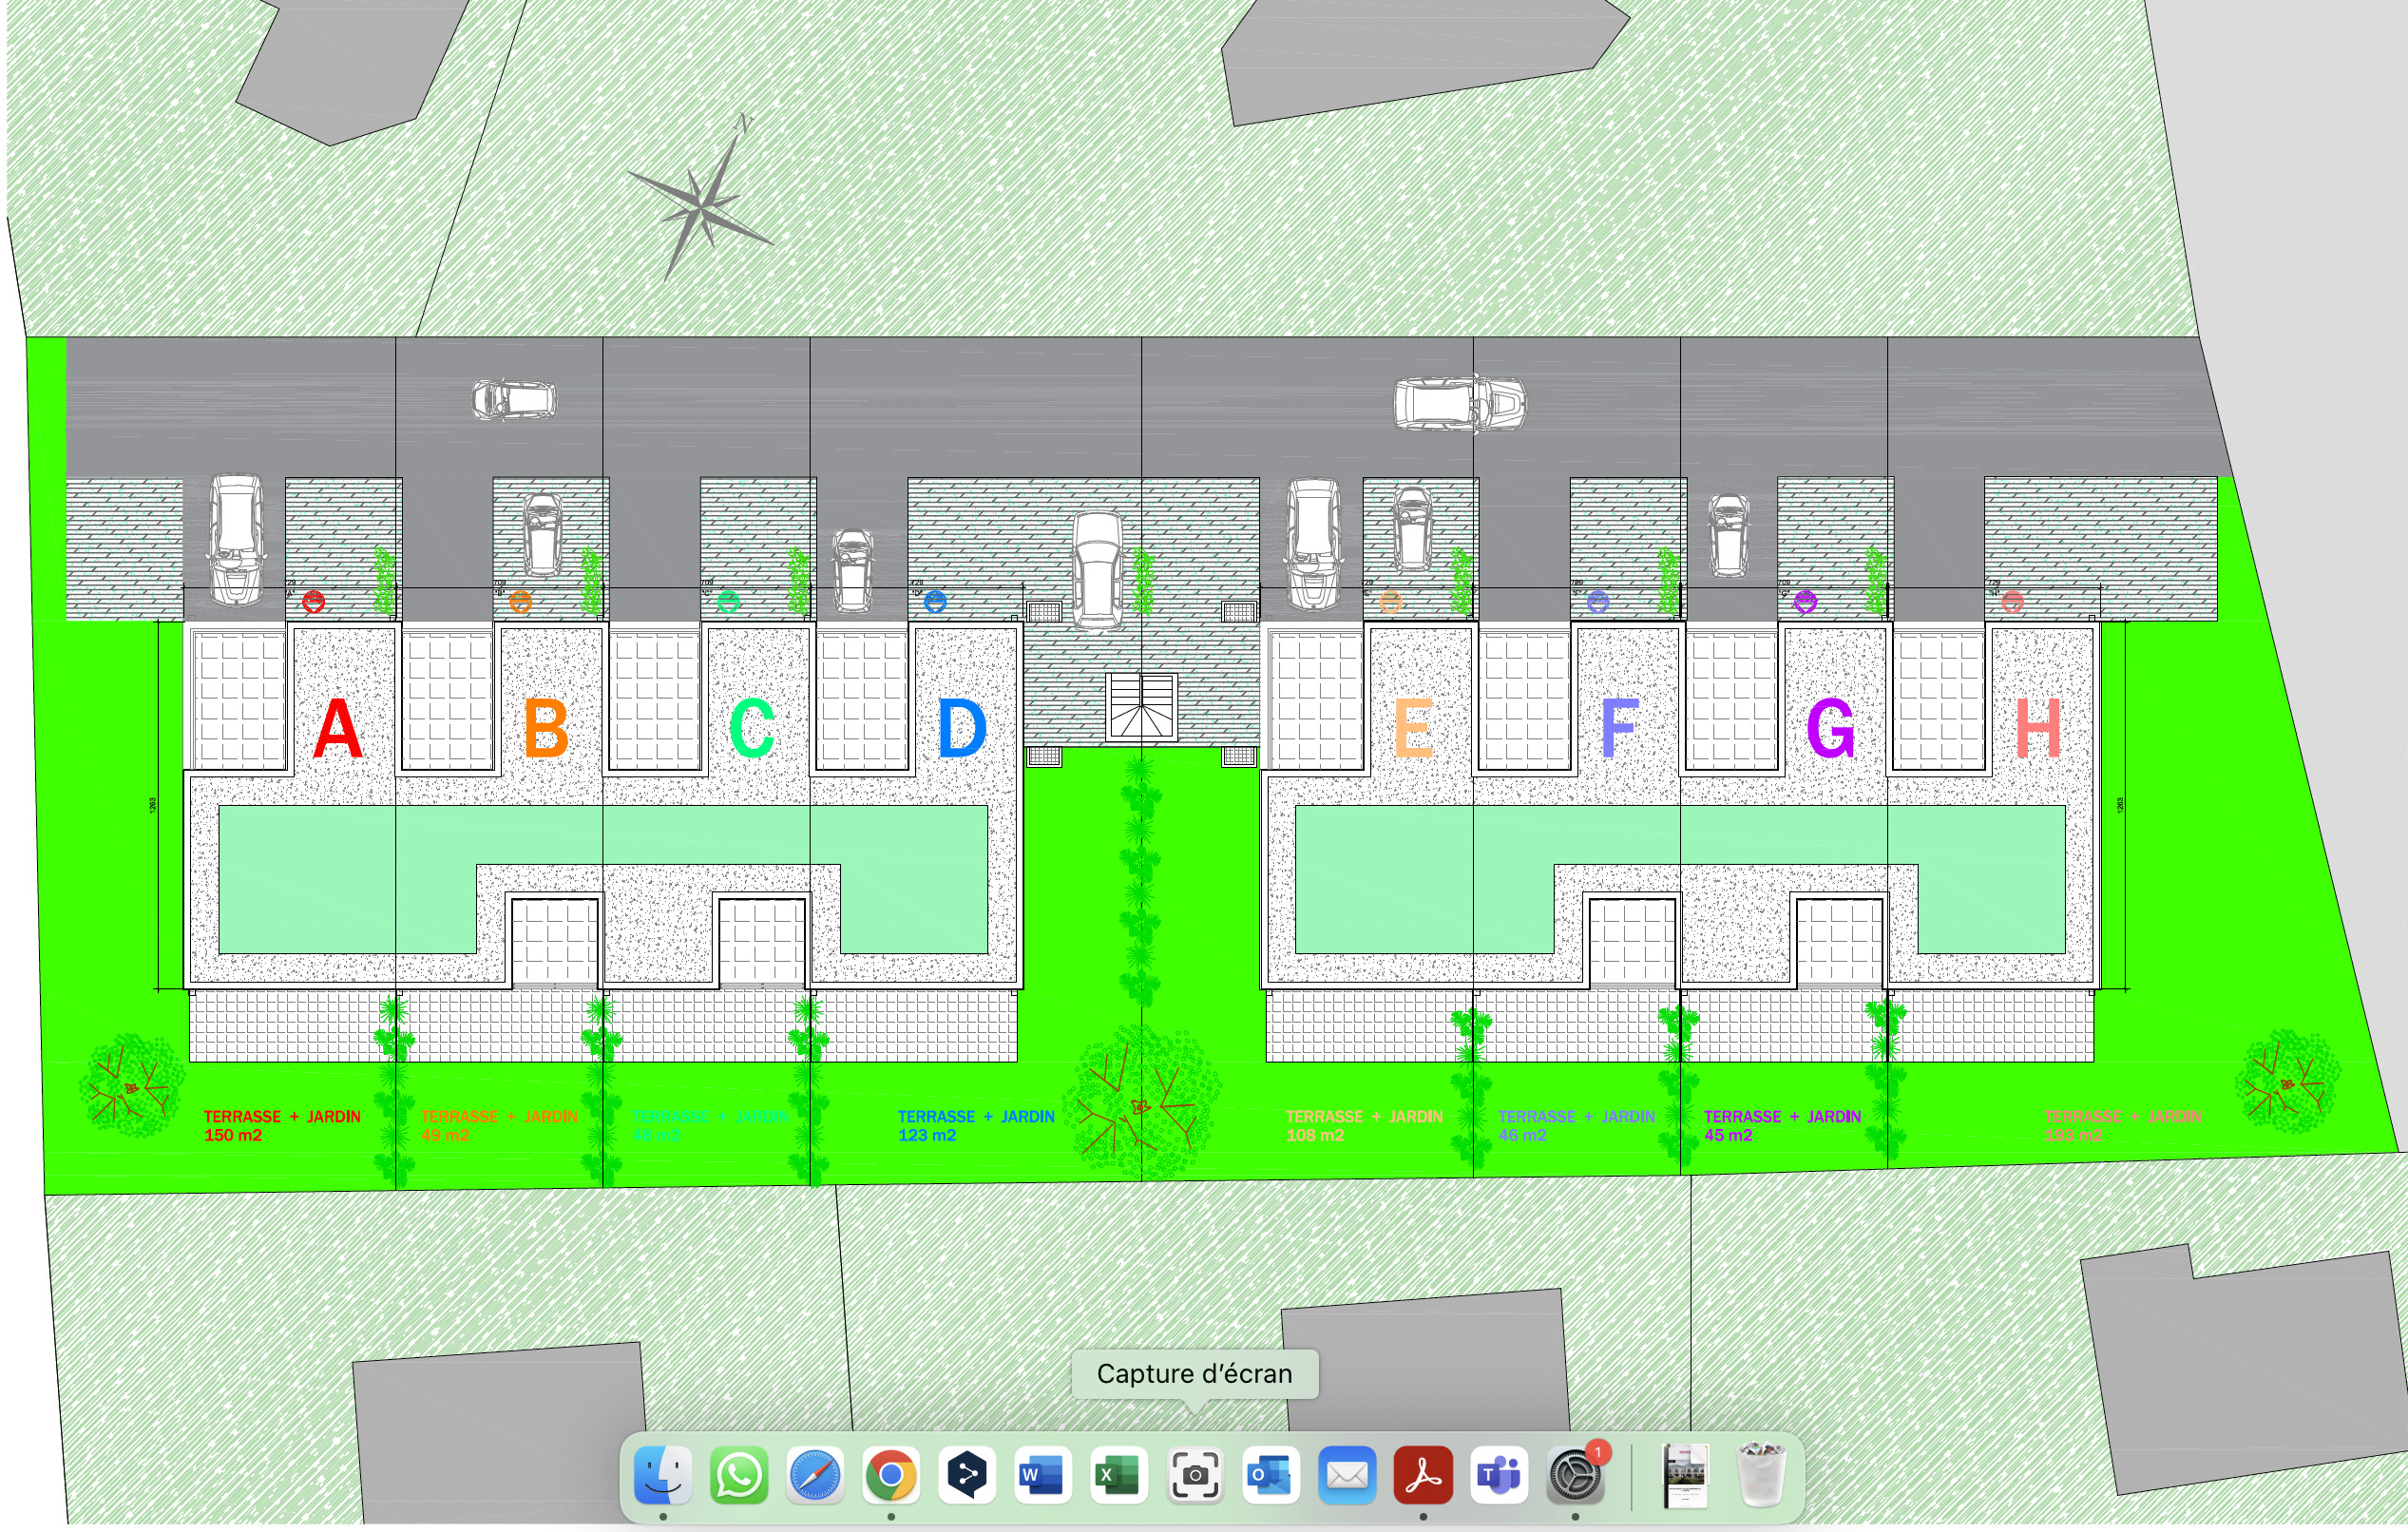
Task: Click the blue letter D unit label
Action: [x=961, y=729]
